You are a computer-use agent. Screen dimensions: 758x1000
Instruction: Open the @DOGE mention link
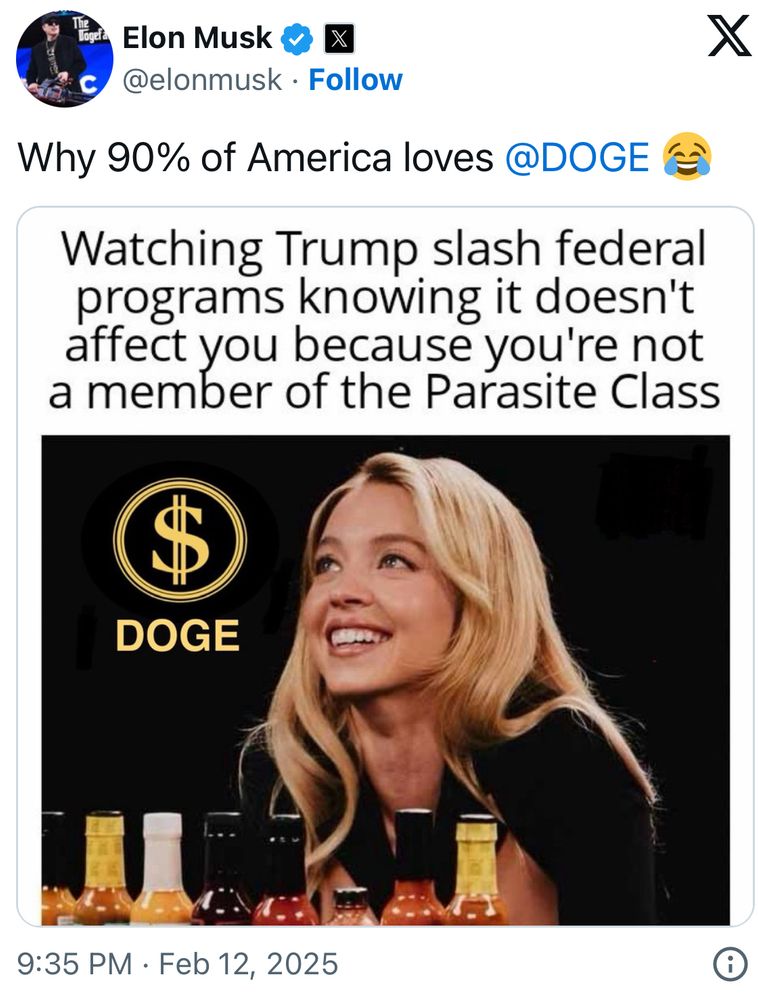coord(577,158)
